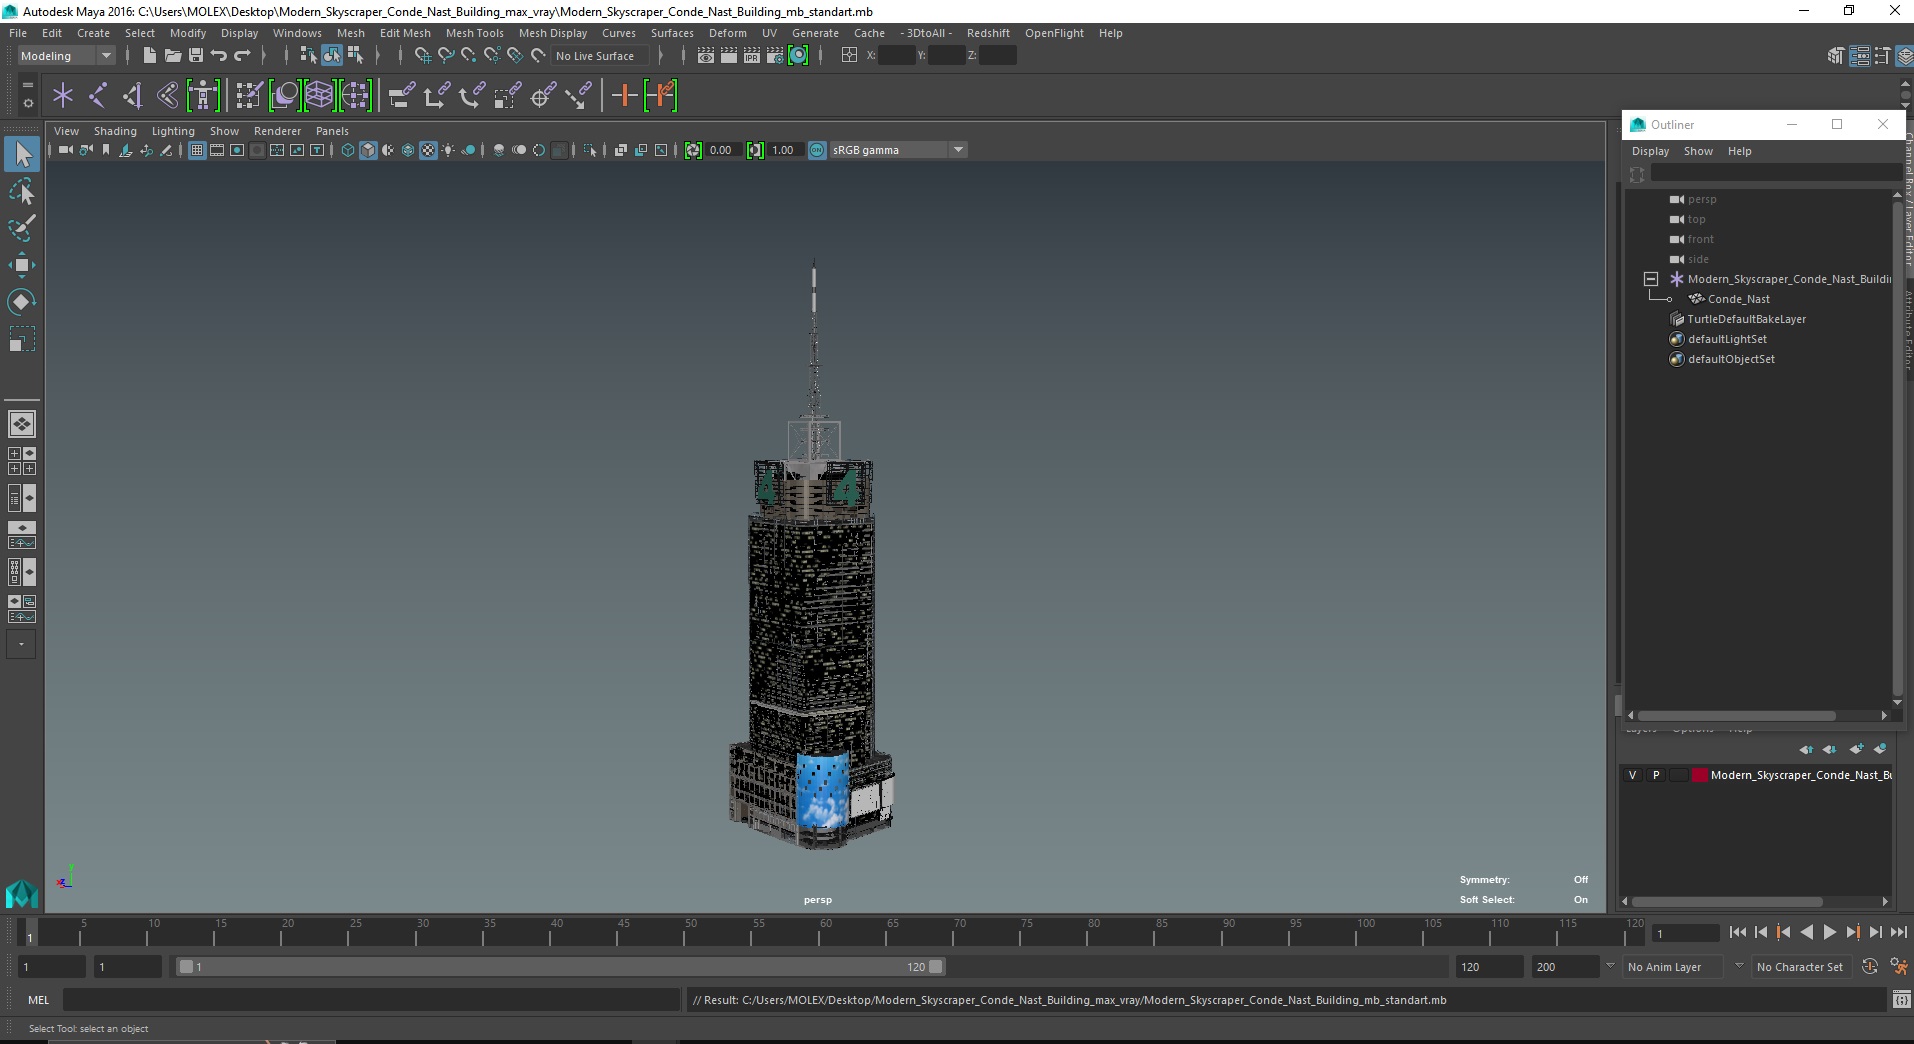Click the orange Set Key shelf icon
Viewport: 1914px width, 1044px height.
624,96
